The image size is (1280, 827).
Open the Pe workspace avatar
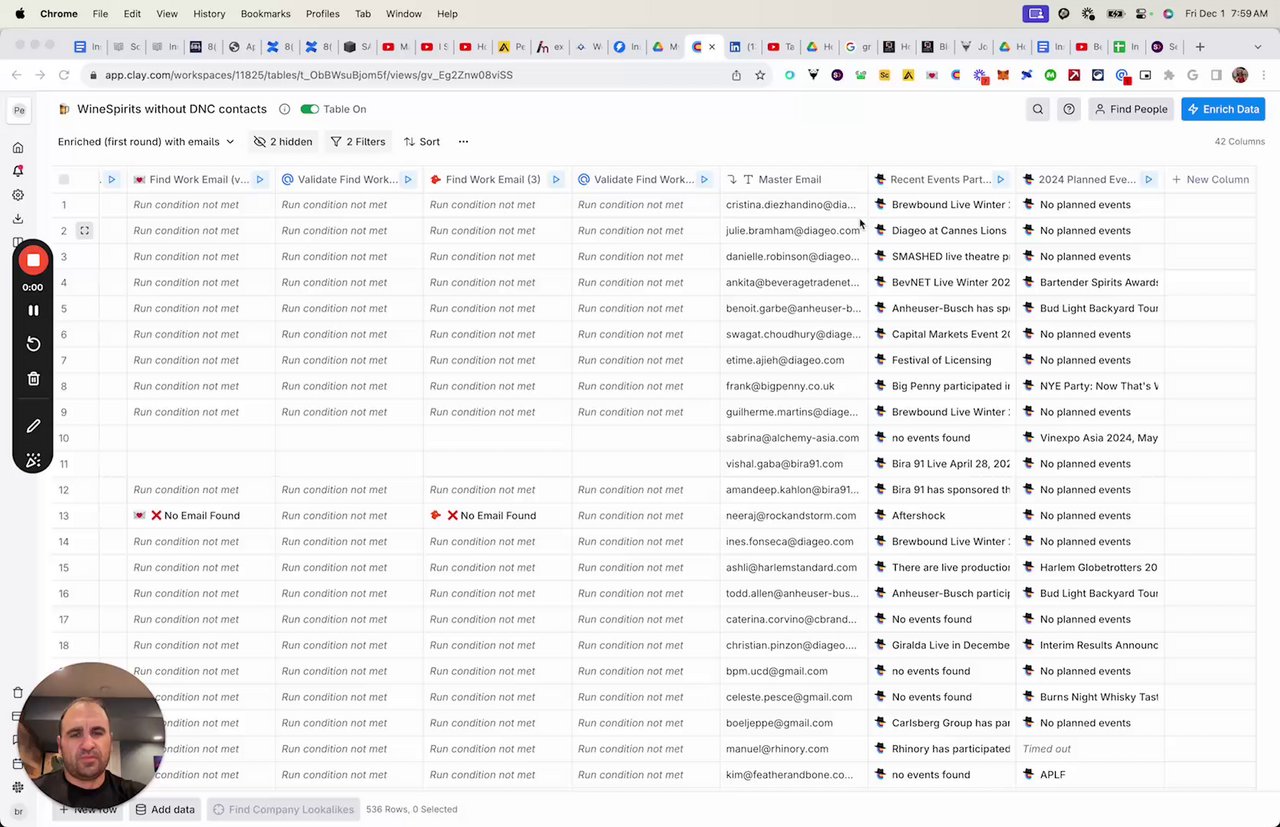click(19, 110)
